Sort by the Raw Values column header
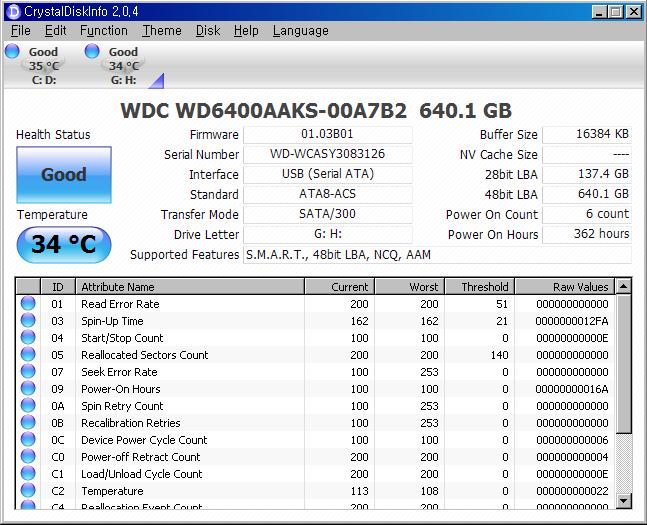The image size is (647, 525). click(x=564, y=286)
